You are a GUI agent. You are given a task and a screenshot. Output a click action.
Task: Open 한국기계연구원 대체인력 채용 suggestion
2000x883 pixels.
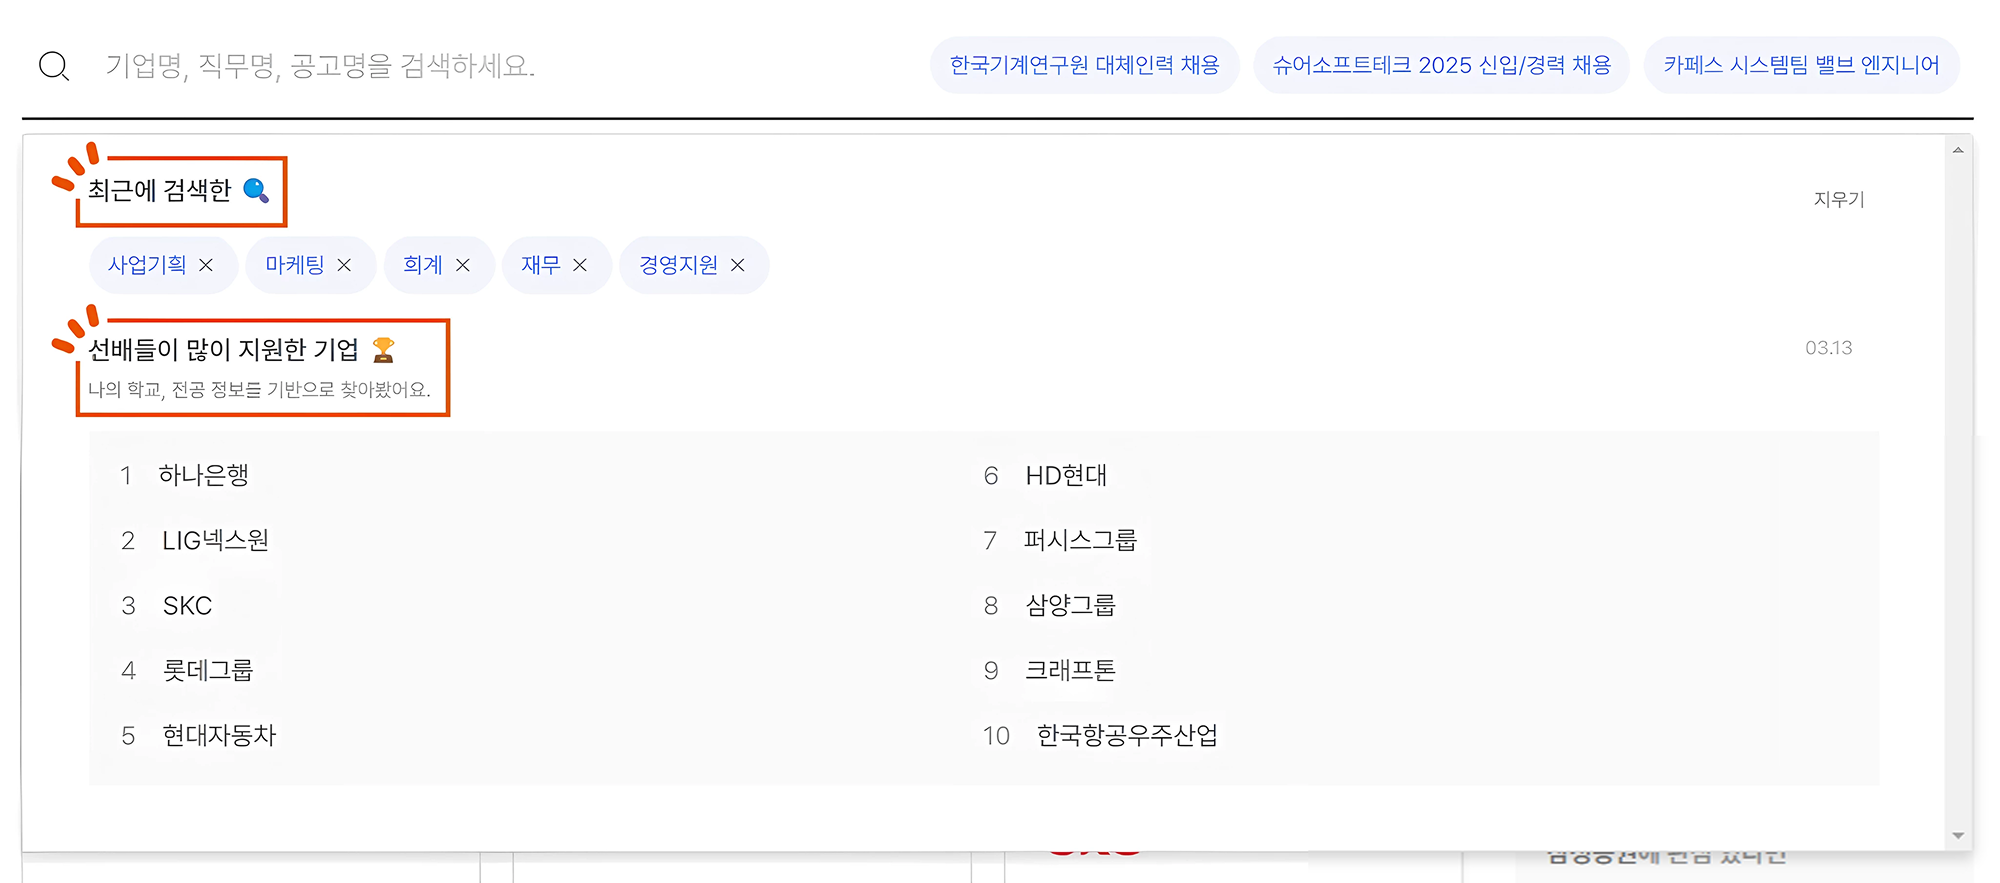click(1085, 65)
